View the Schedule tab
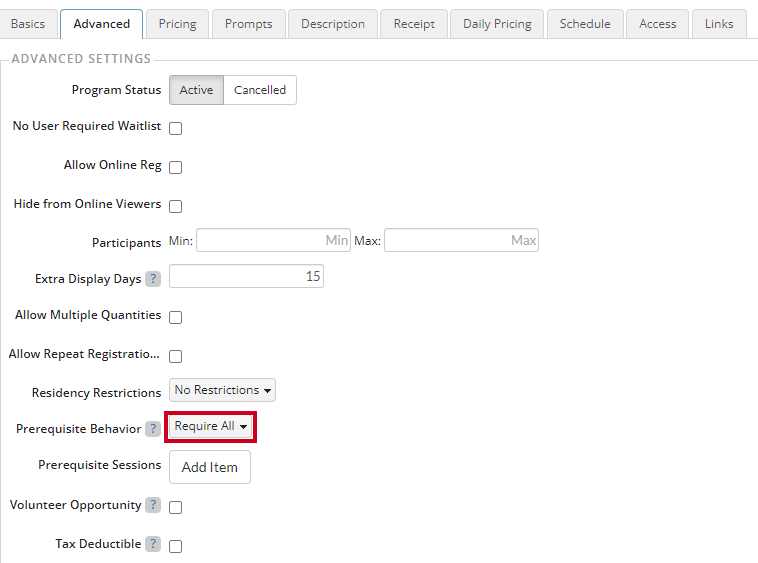This screenshot has height=563, width=758. pyautogui.click(x=585, y=24)
